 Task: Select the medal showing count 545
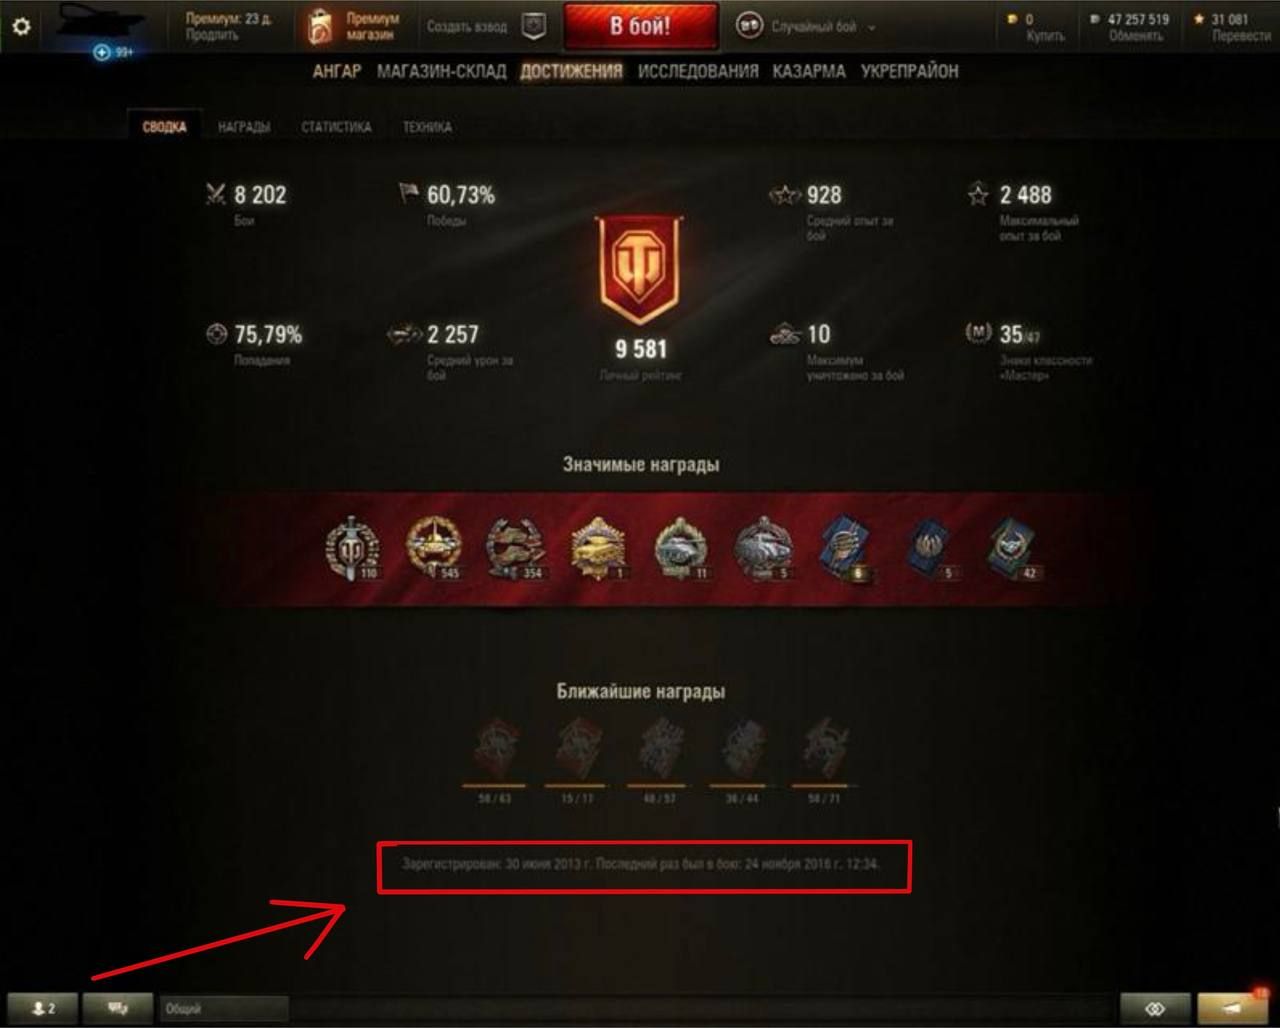click(x=434, y=548)
